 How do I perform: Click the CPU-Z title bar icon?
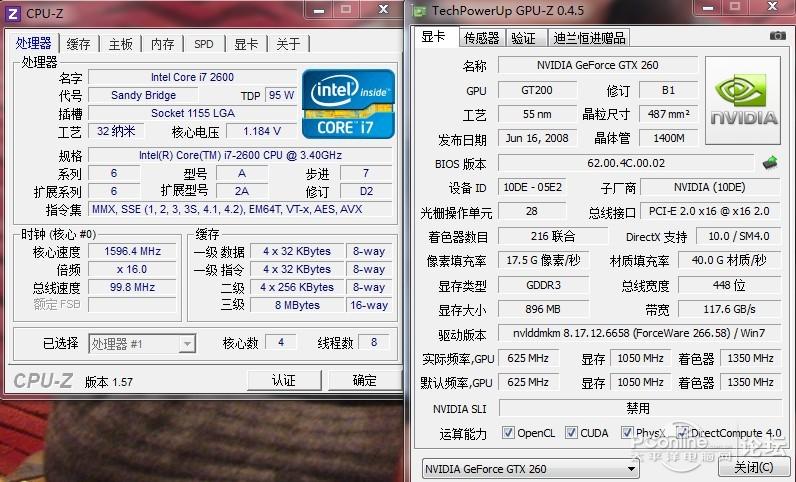click(x=13, y=14)
